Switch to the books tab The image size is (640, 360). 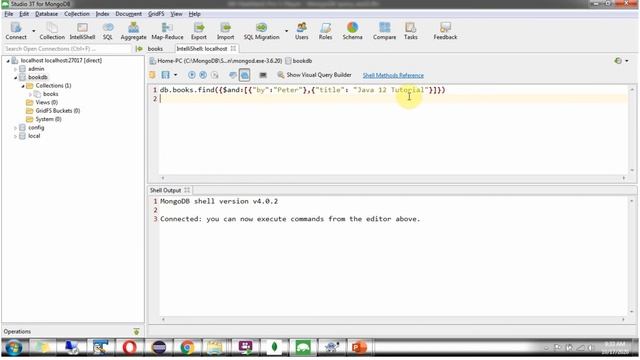point(155,49)
